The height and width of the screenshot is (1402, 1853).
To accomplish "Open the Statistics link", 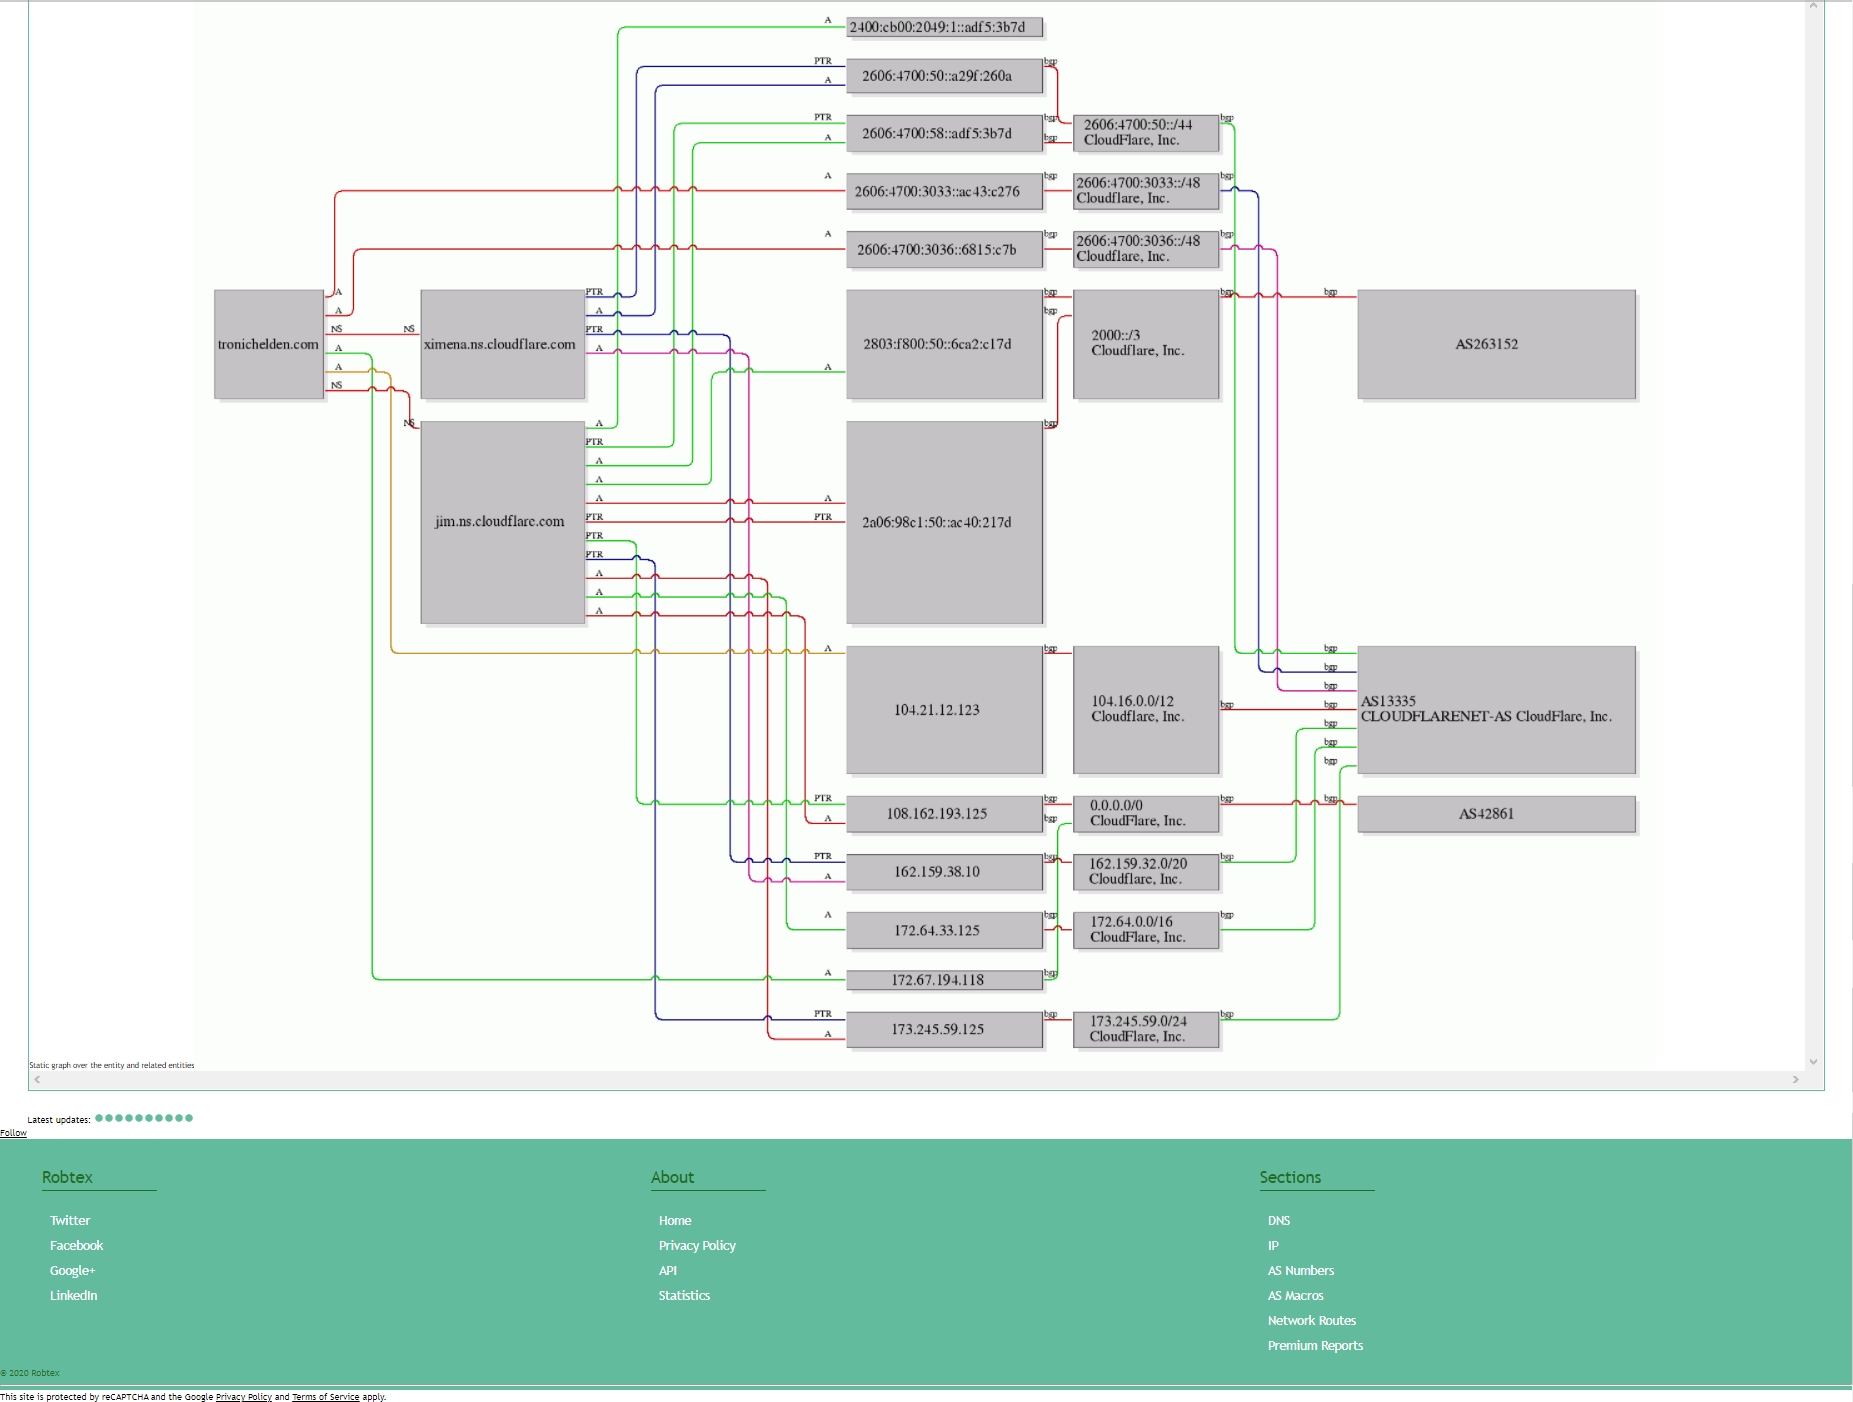I will pyautogui.click(x=684, y=1296).
